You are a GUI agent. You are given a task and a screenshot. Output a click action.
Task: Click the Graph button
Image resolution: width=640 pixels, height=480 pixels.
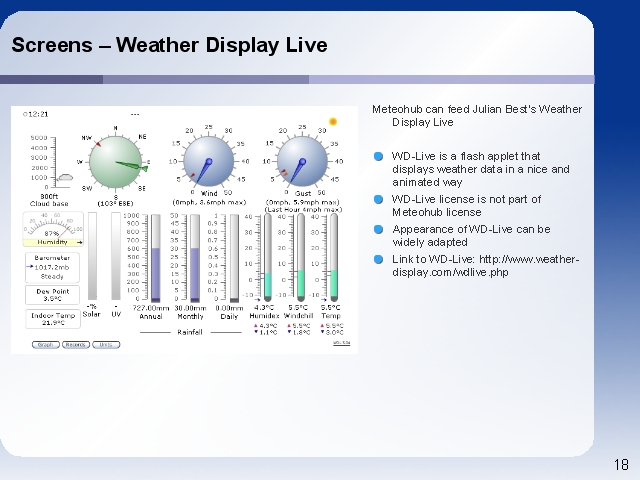46,345
